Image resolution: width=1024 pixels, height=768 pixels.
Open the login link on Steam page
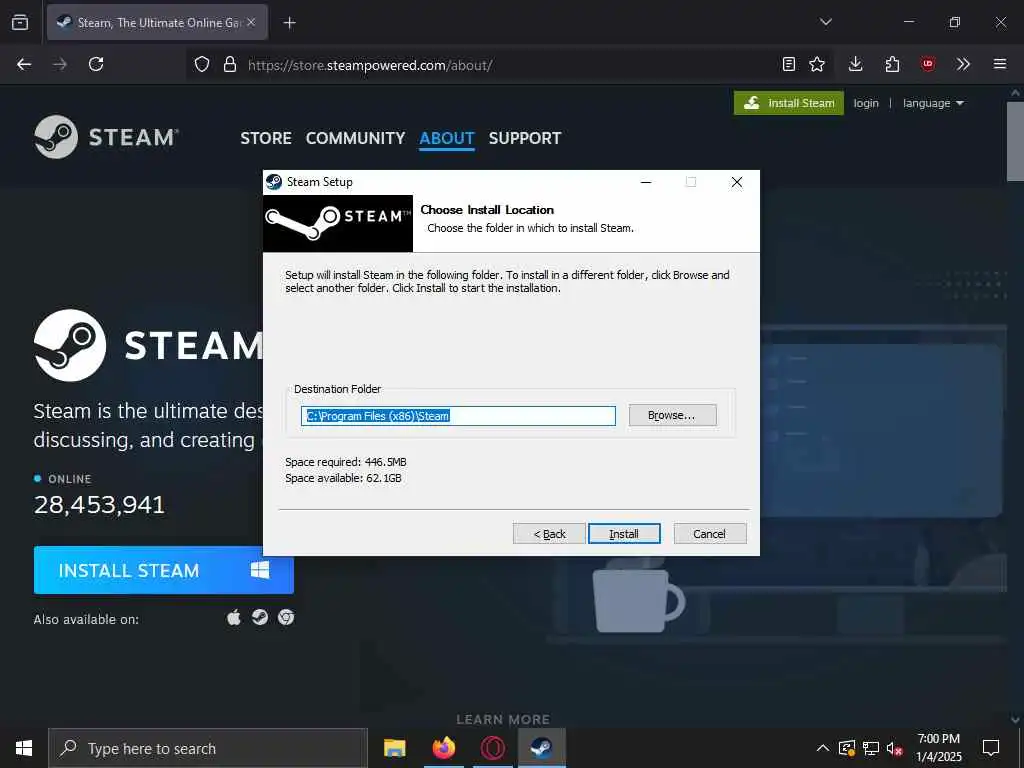pyautogui.click(x=866, y=103)
